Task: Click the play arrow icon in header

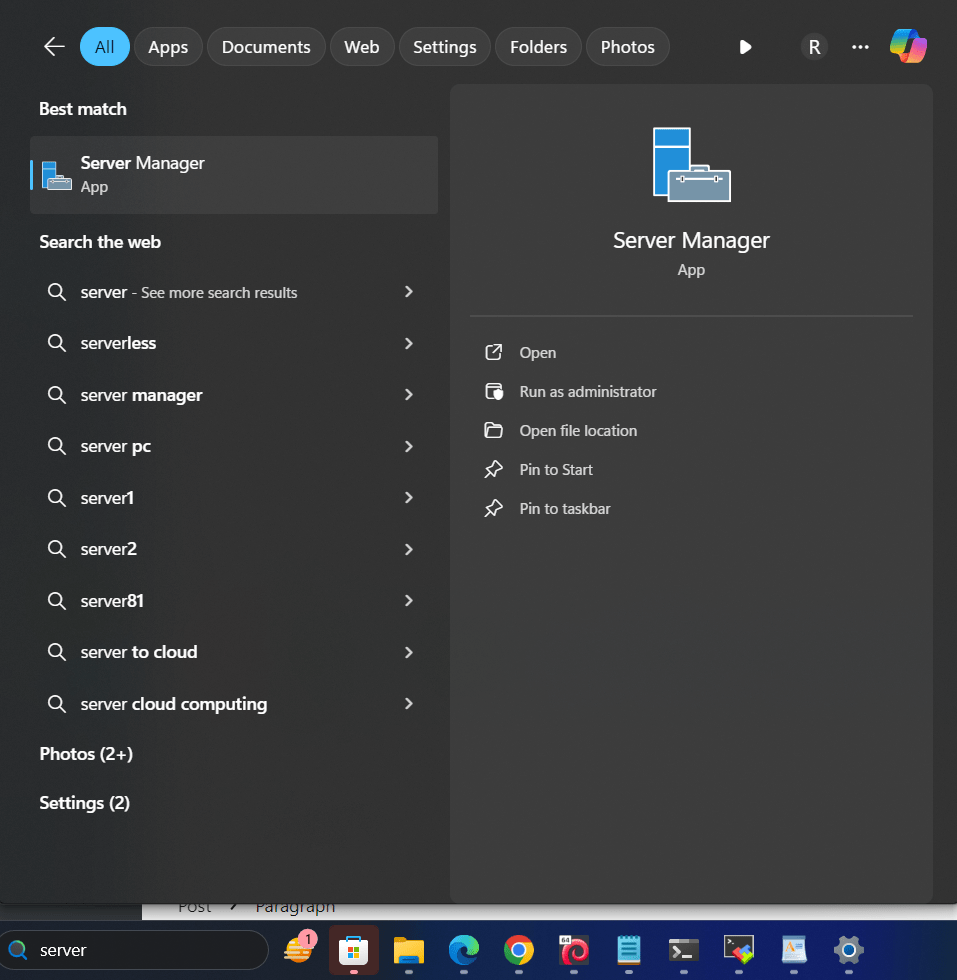Action: coord(745,47)
